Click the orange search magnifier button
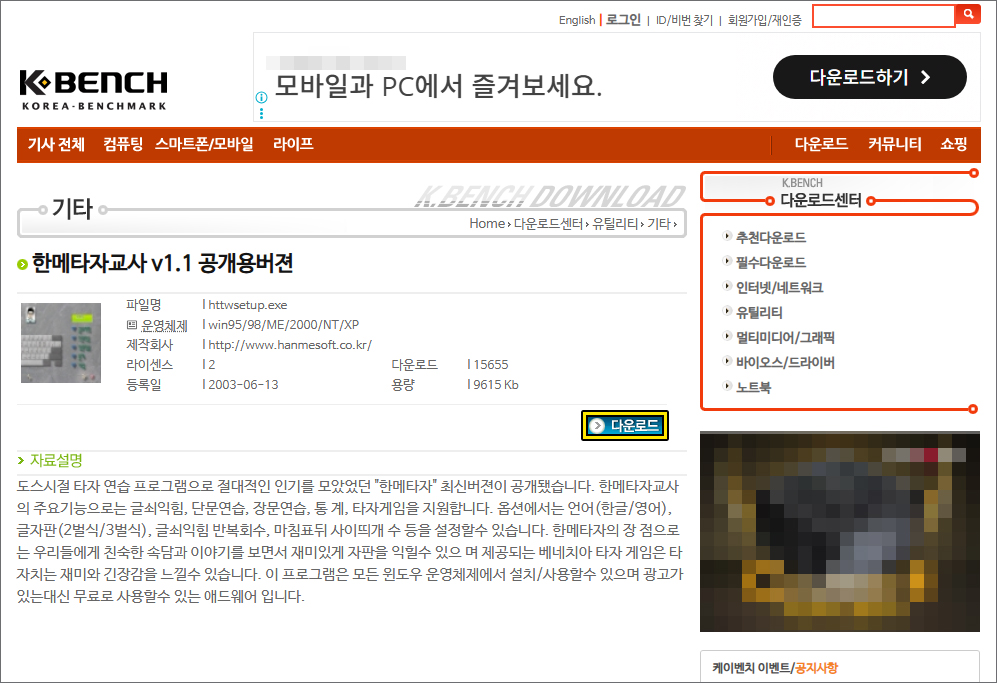 click(x=968, y=14)
